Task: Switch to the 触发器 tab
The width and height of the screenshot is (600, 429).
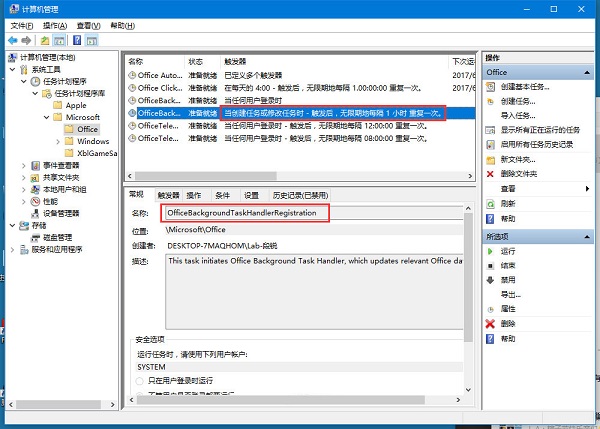Action: click(x=167, y=195)
